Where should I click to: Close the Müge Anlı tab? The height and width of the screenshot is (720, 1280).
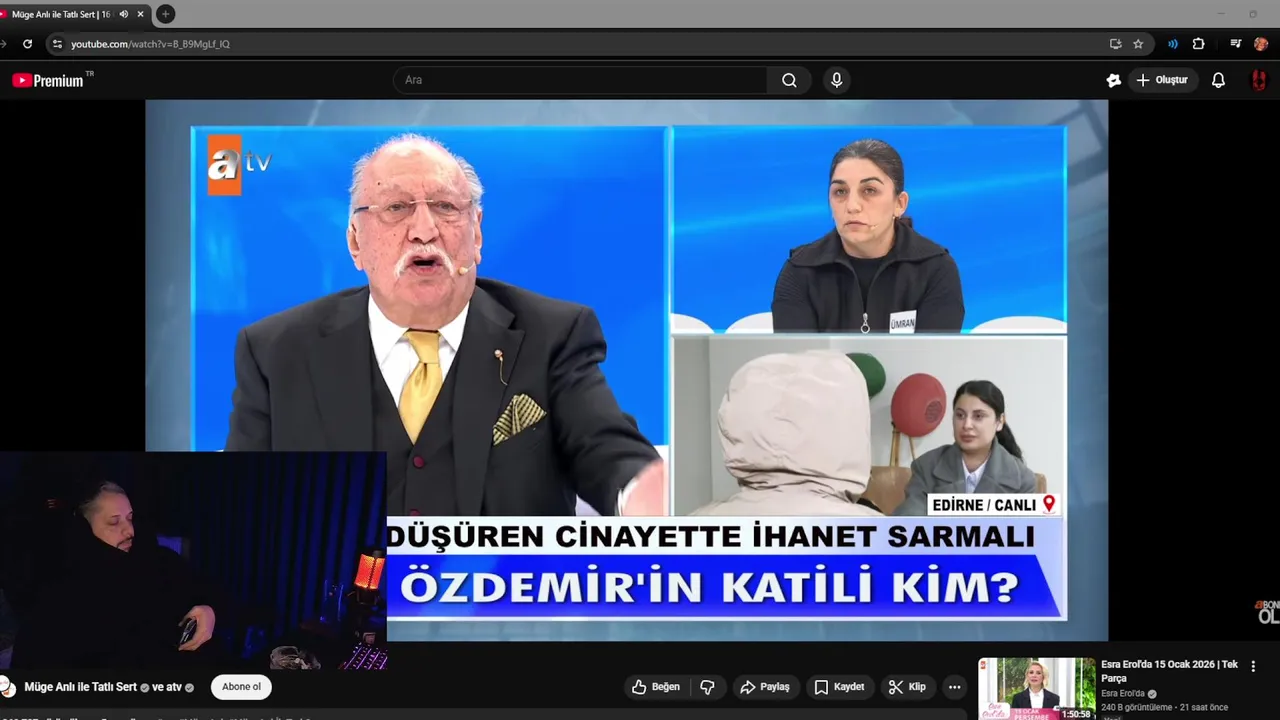(x=141, y=14)
